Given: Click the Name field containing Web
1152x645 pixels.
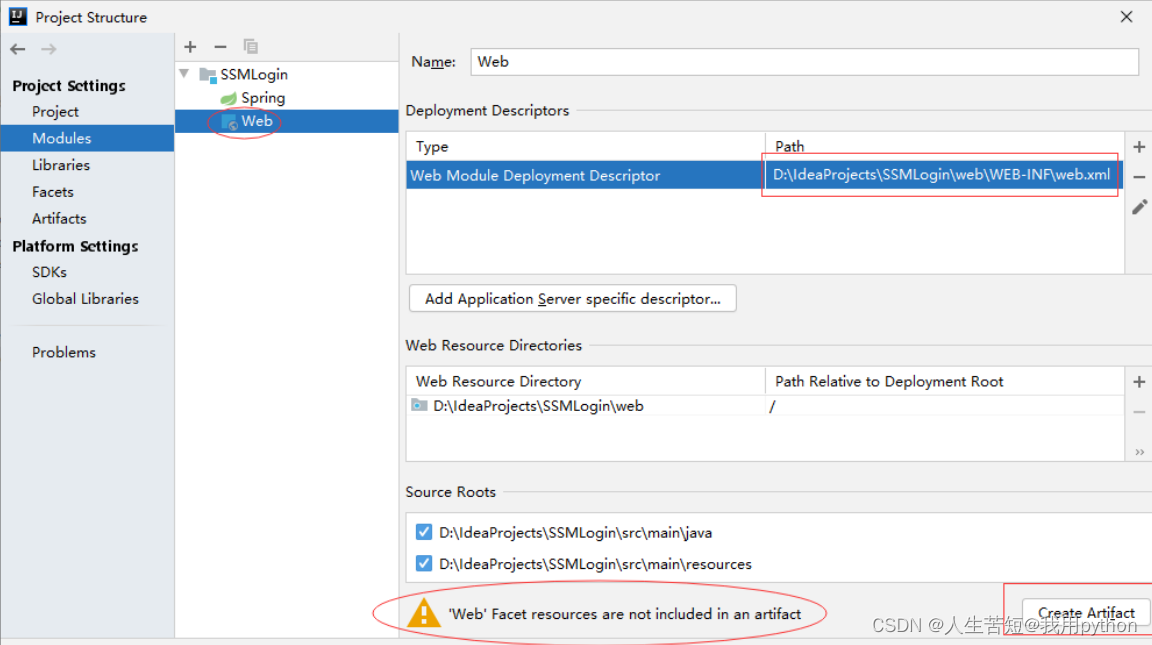Looking at the screenshot, I should pos(804,62).
